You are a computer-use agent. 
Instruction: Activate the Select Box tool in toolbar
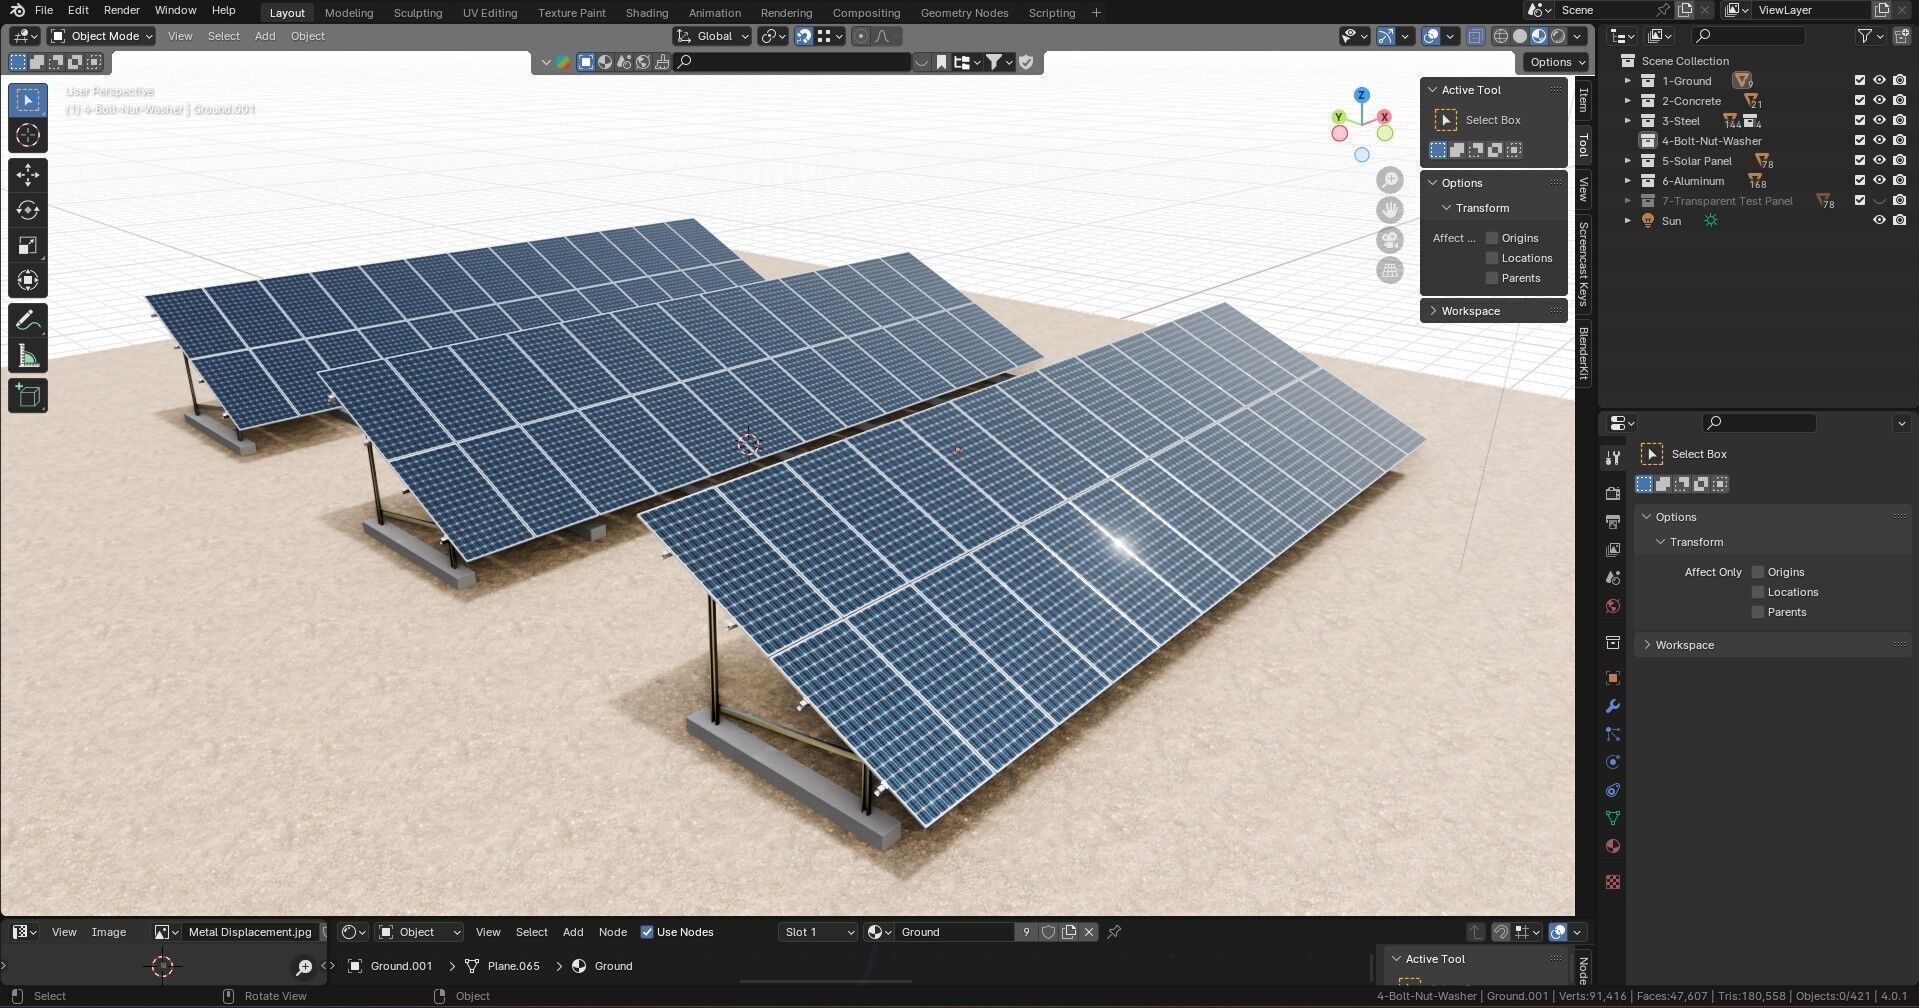pos(28,100)
